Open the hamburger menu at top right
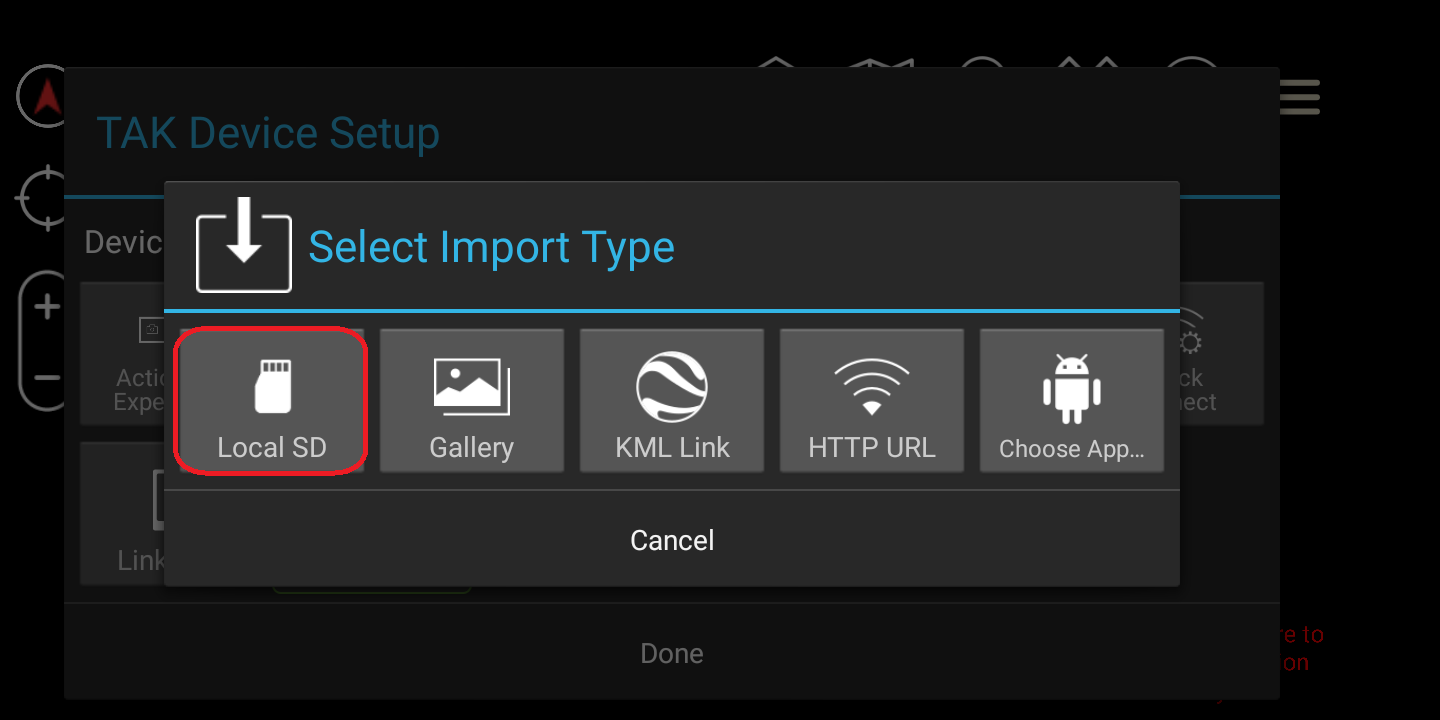This screenshot has width=1440, height=720. tap(1300, 97)
